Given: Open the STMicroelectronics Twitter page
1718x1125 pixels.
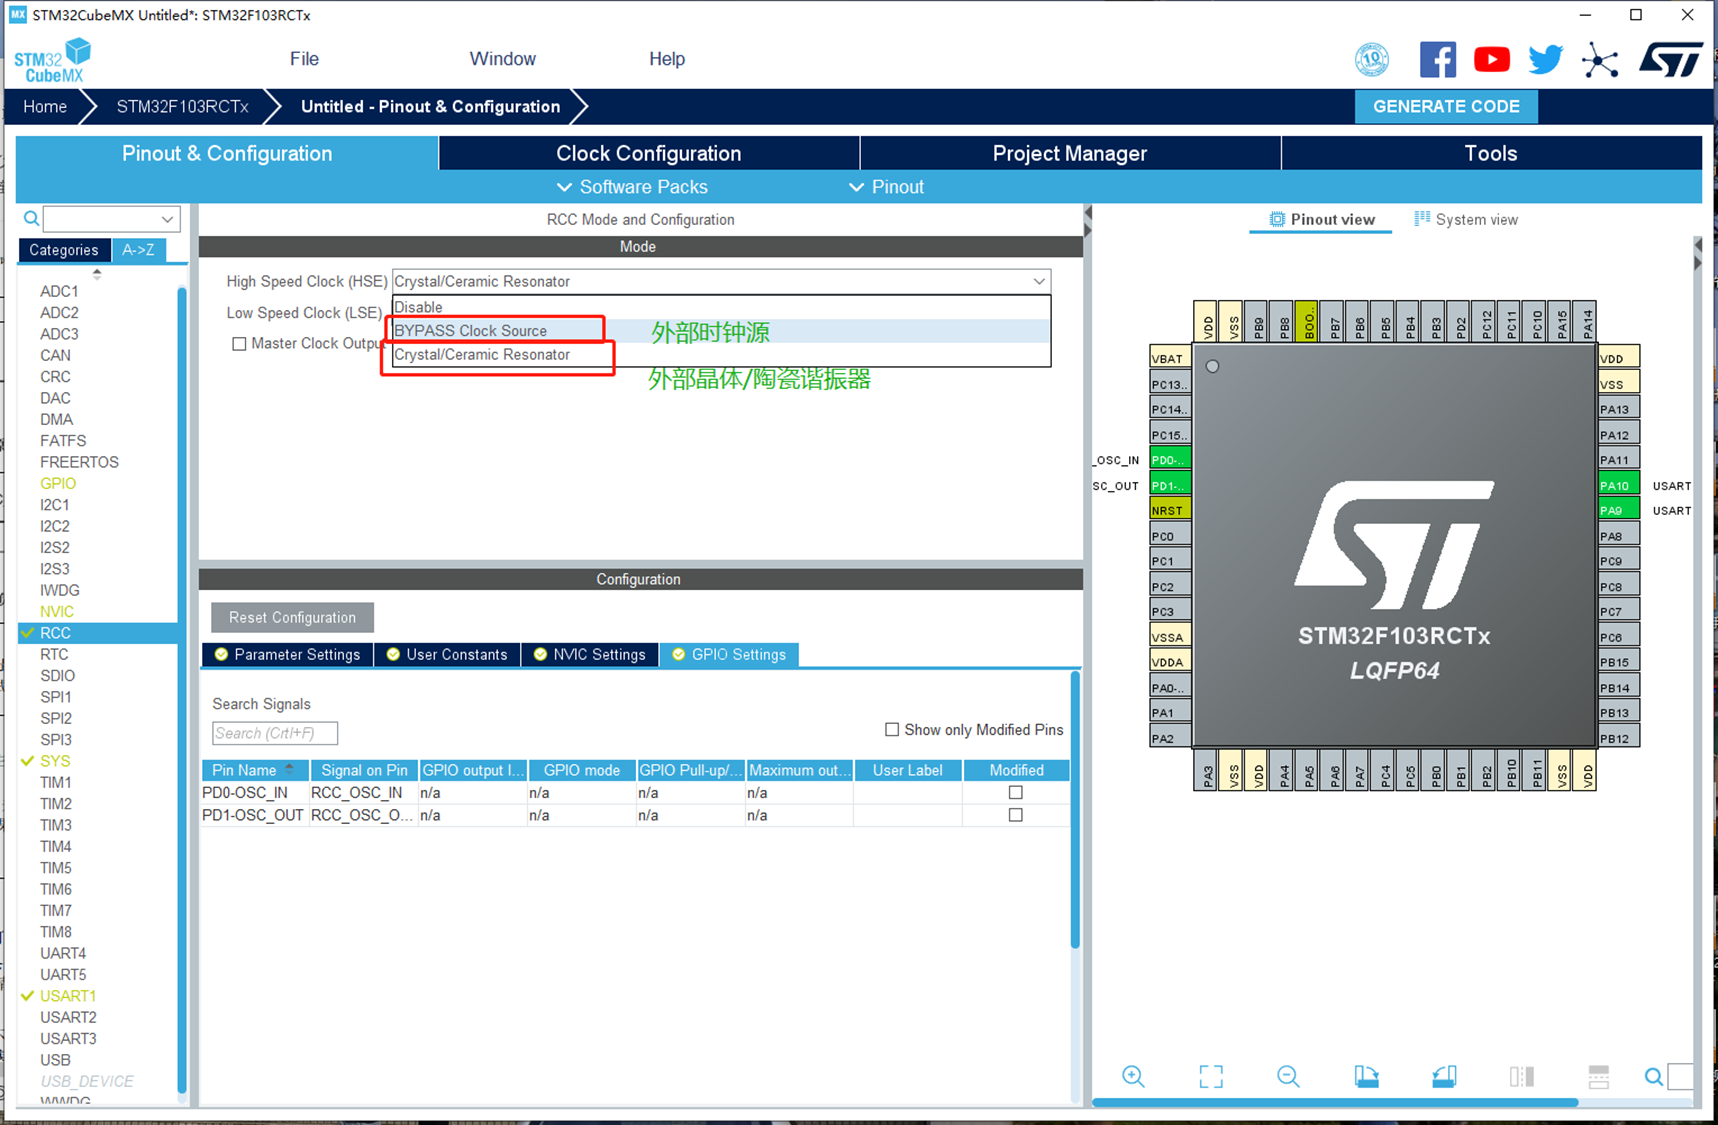Looking at the screenshot, I should (1544, 59).
